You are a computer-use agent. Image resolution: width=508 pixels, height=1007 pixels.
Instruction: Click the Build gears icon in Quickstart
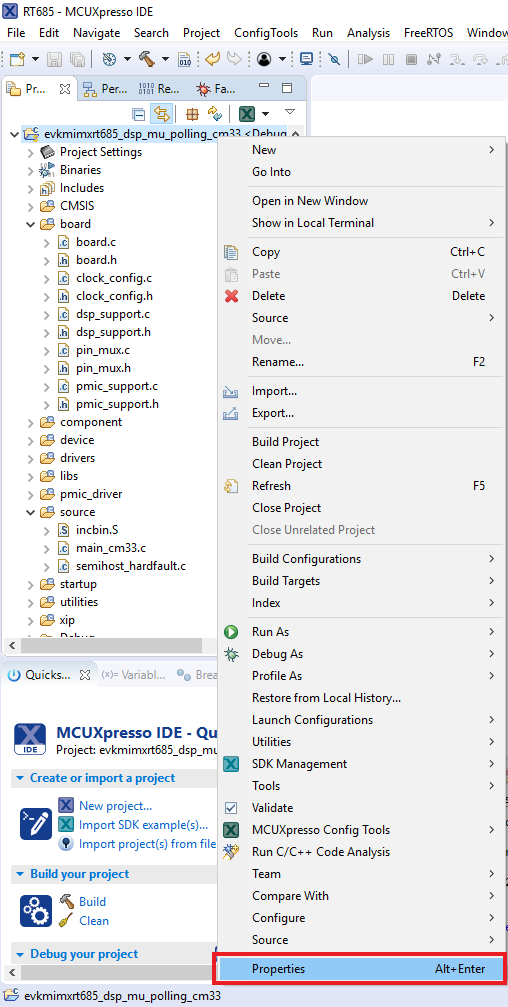pos(35,911)
